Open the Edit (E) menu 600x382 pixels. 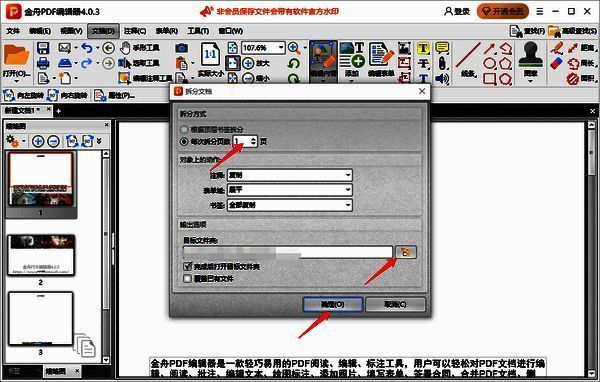click(40, 31)
